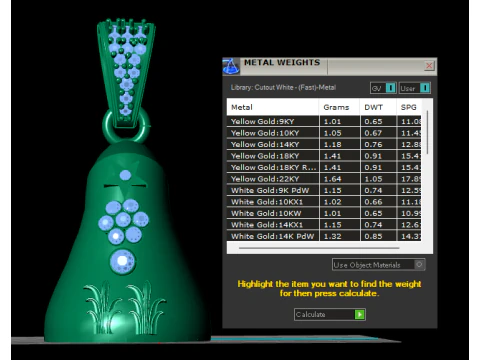
Task: Click the Calculate button
Action: [330, 314]
